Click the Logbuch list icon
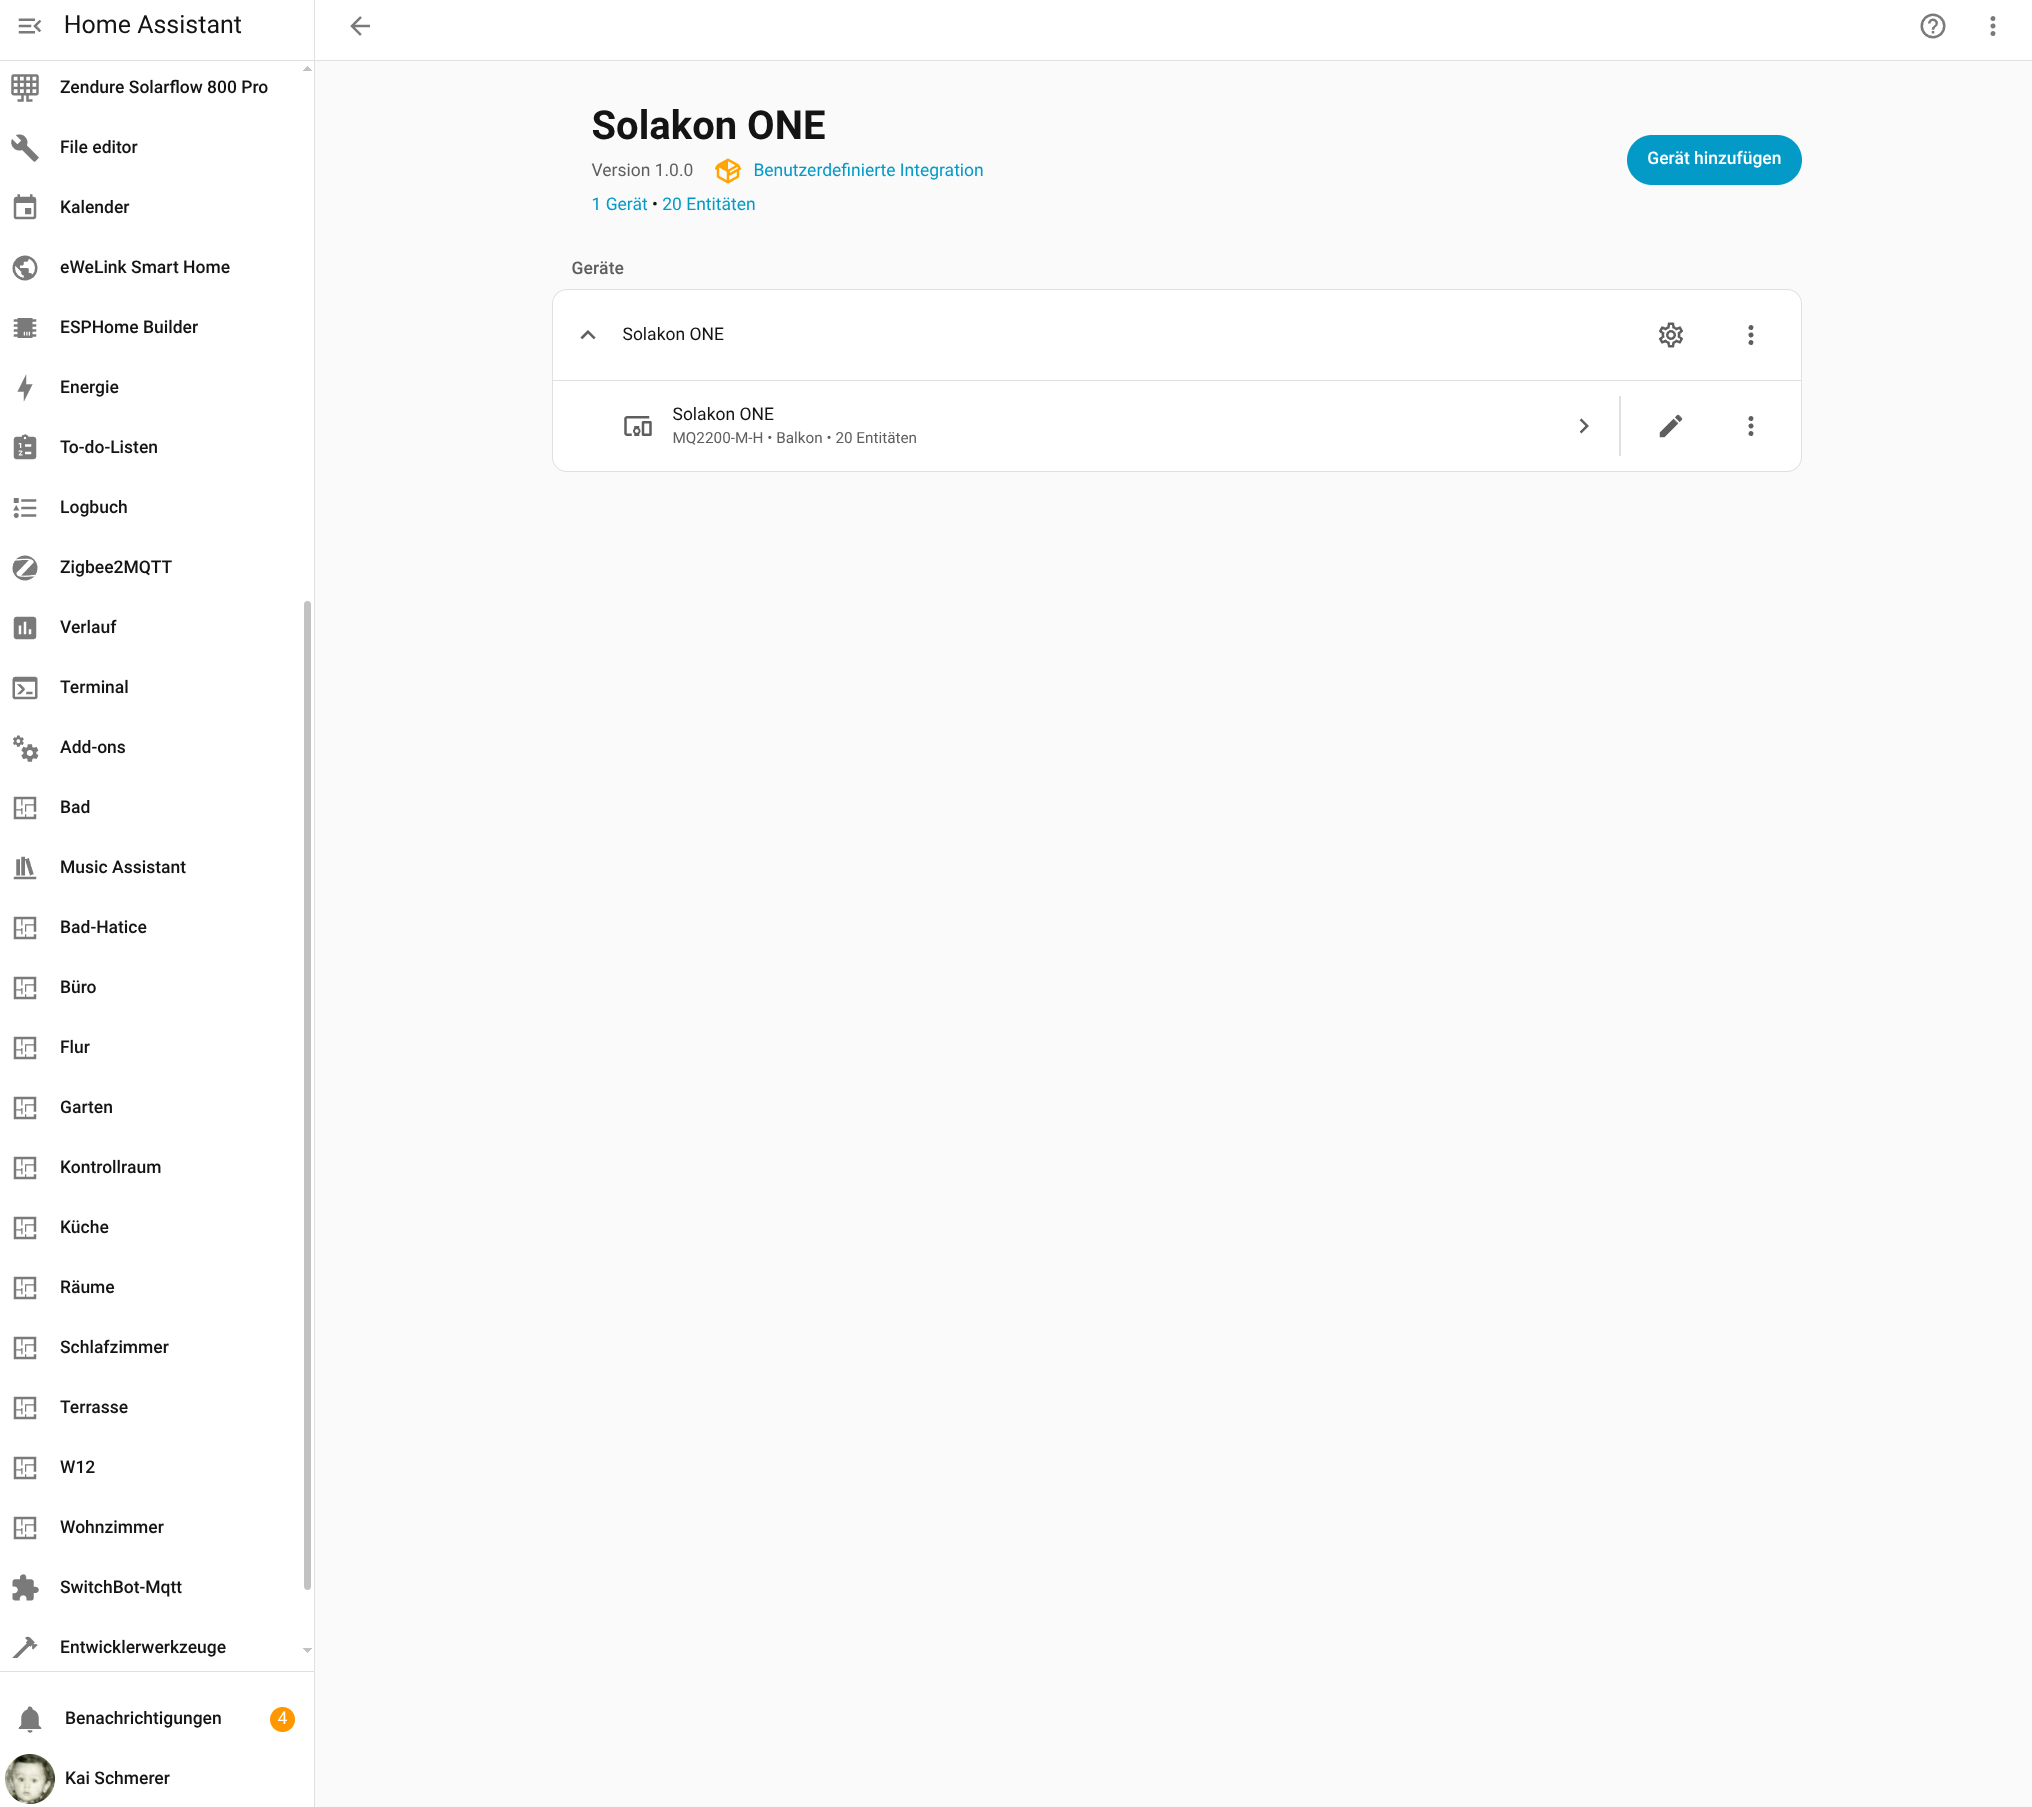The width and height of the screenshot is (2032, 1807). tap(25, 507)
